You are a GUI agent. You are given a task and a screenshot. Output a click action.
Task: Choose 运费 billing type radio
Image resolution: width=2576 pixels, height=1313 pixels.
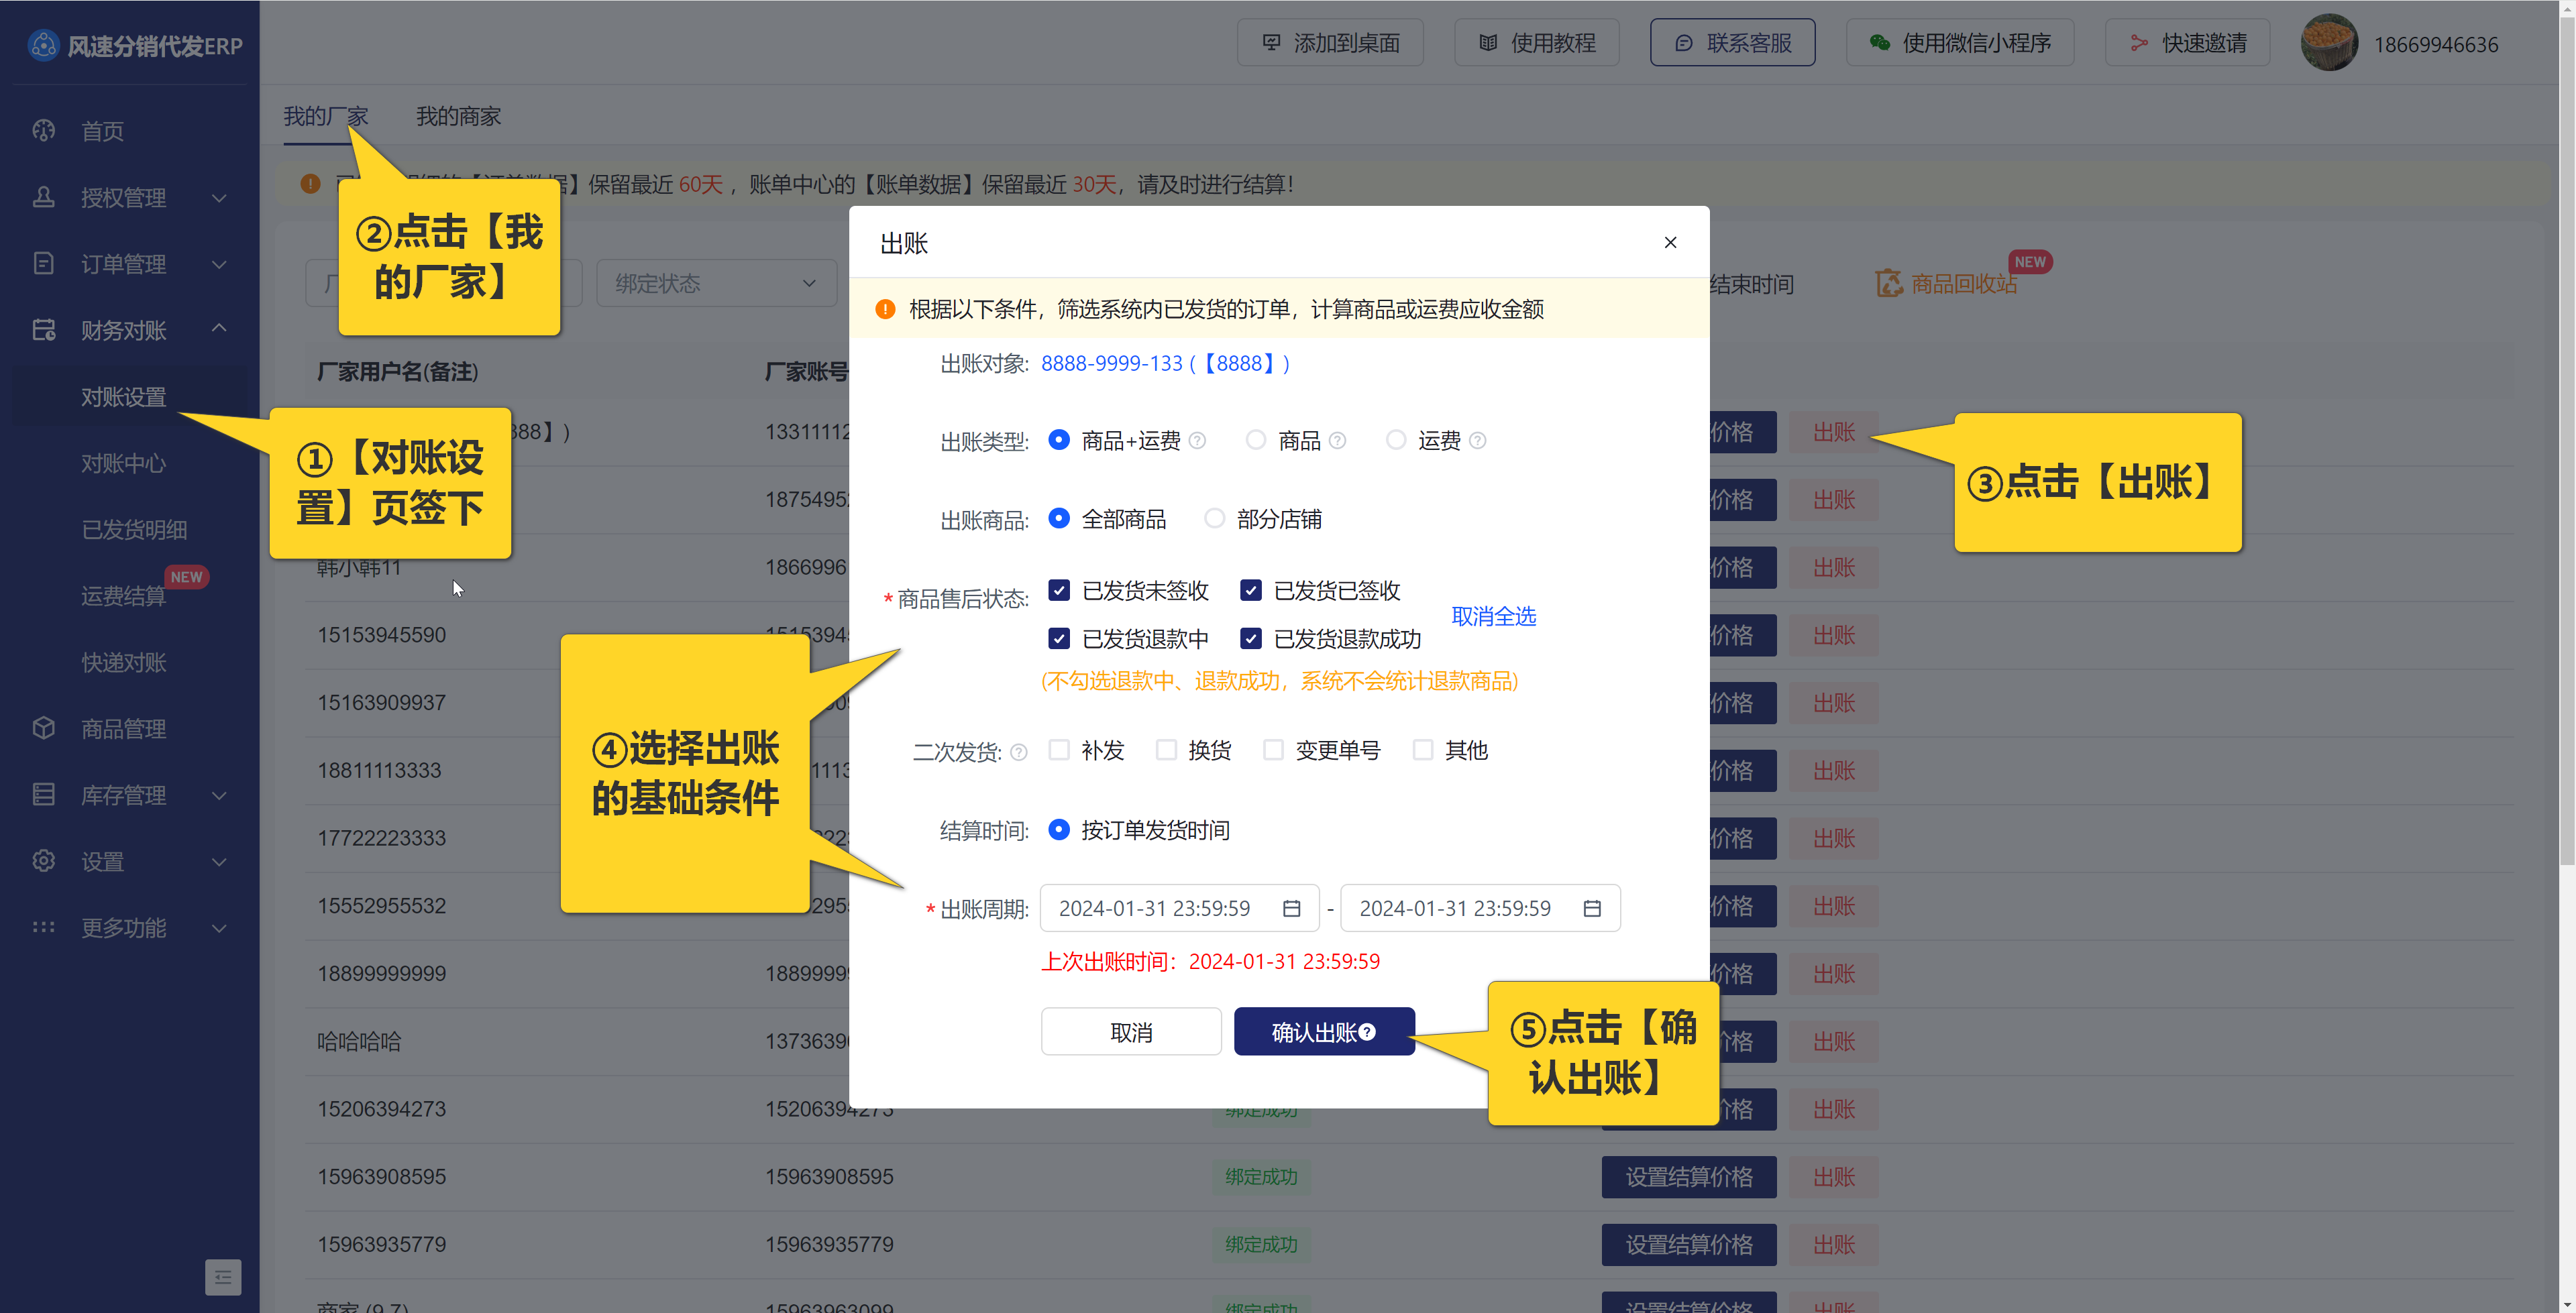(1396, 440)
